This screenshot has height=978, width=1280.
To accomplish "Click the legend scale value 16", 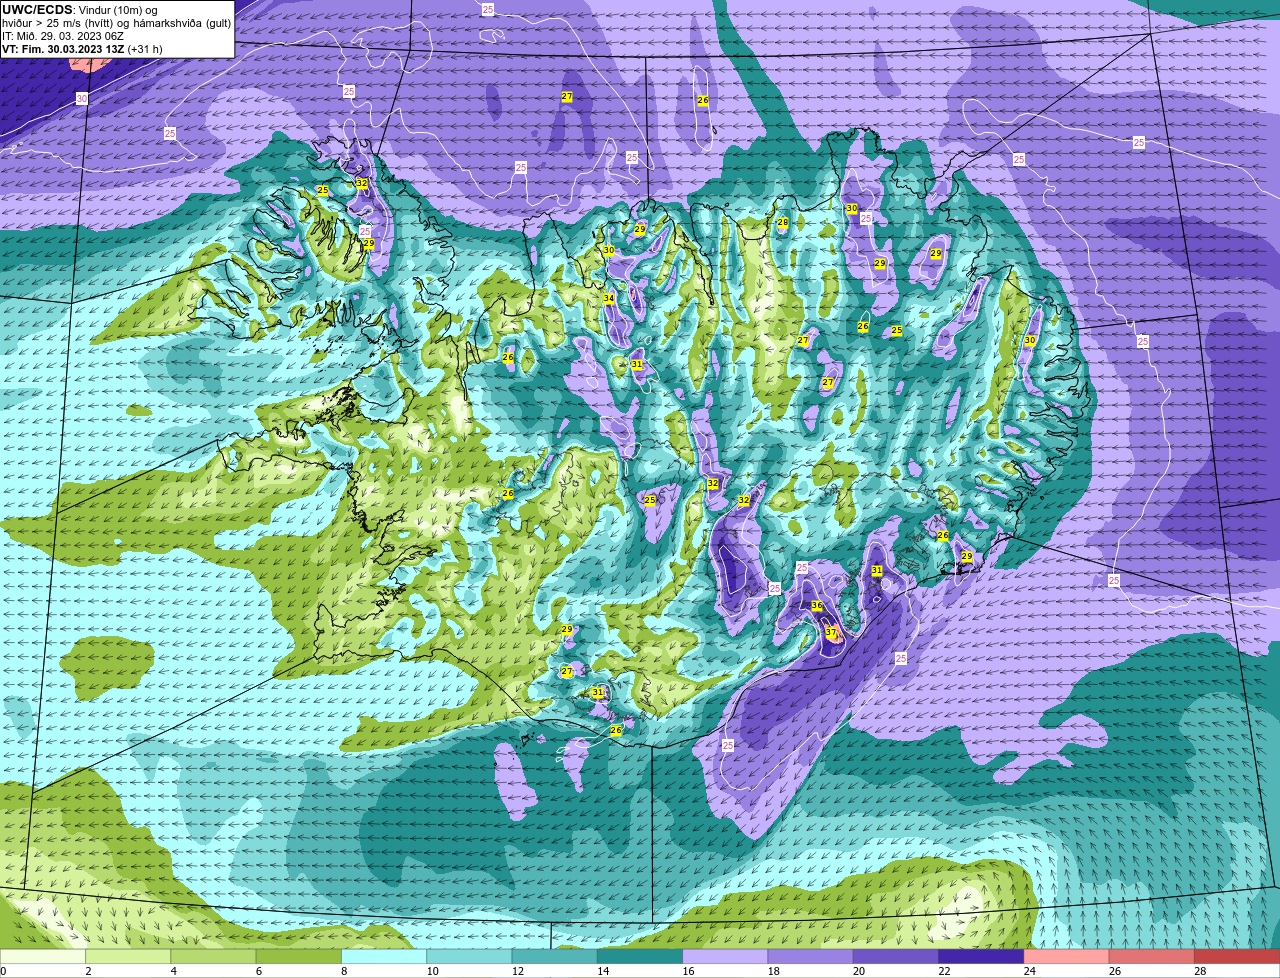I will click(x=688, y=971).
